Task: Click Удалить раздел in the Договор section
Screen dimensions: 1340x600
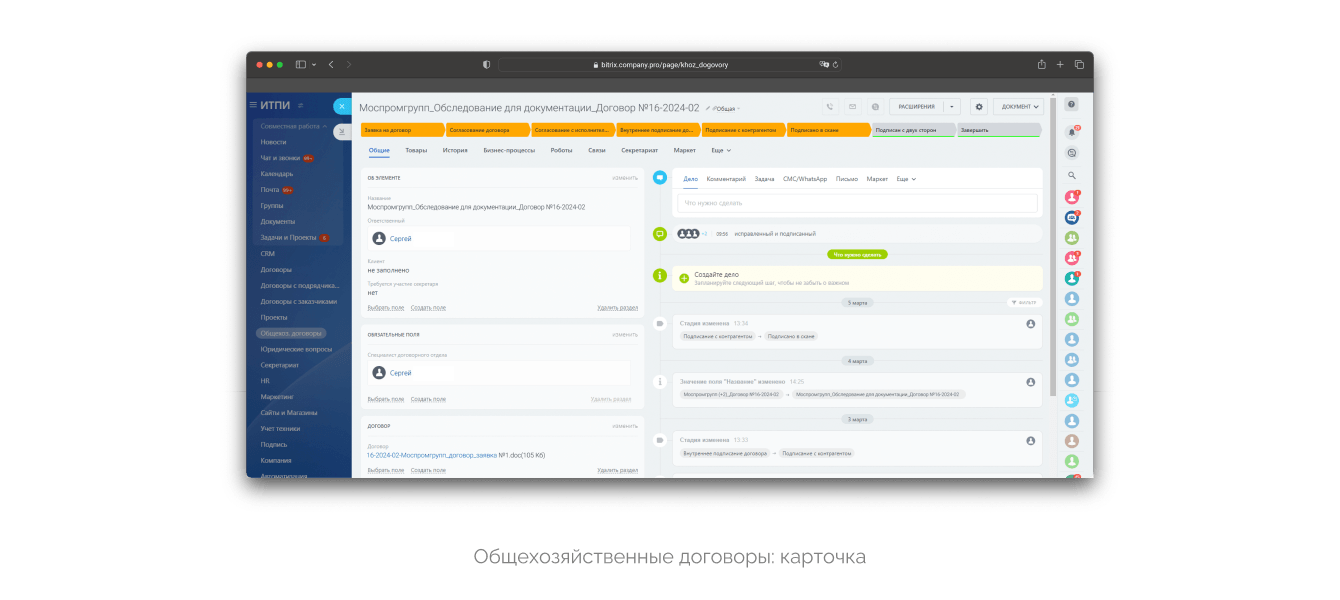Action: (x=617, y=469)
